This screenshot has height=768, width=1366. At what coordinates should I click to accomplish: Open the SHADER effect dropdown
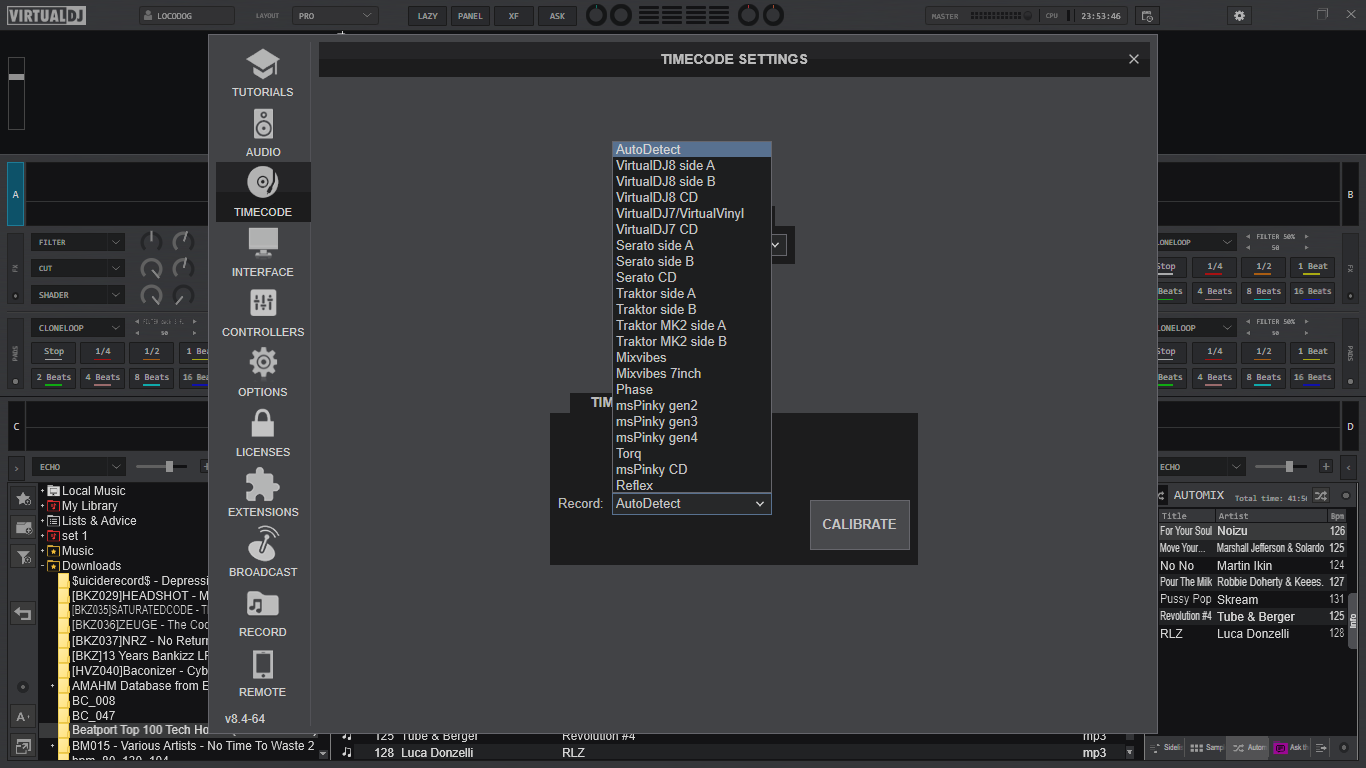coord(78,295)
